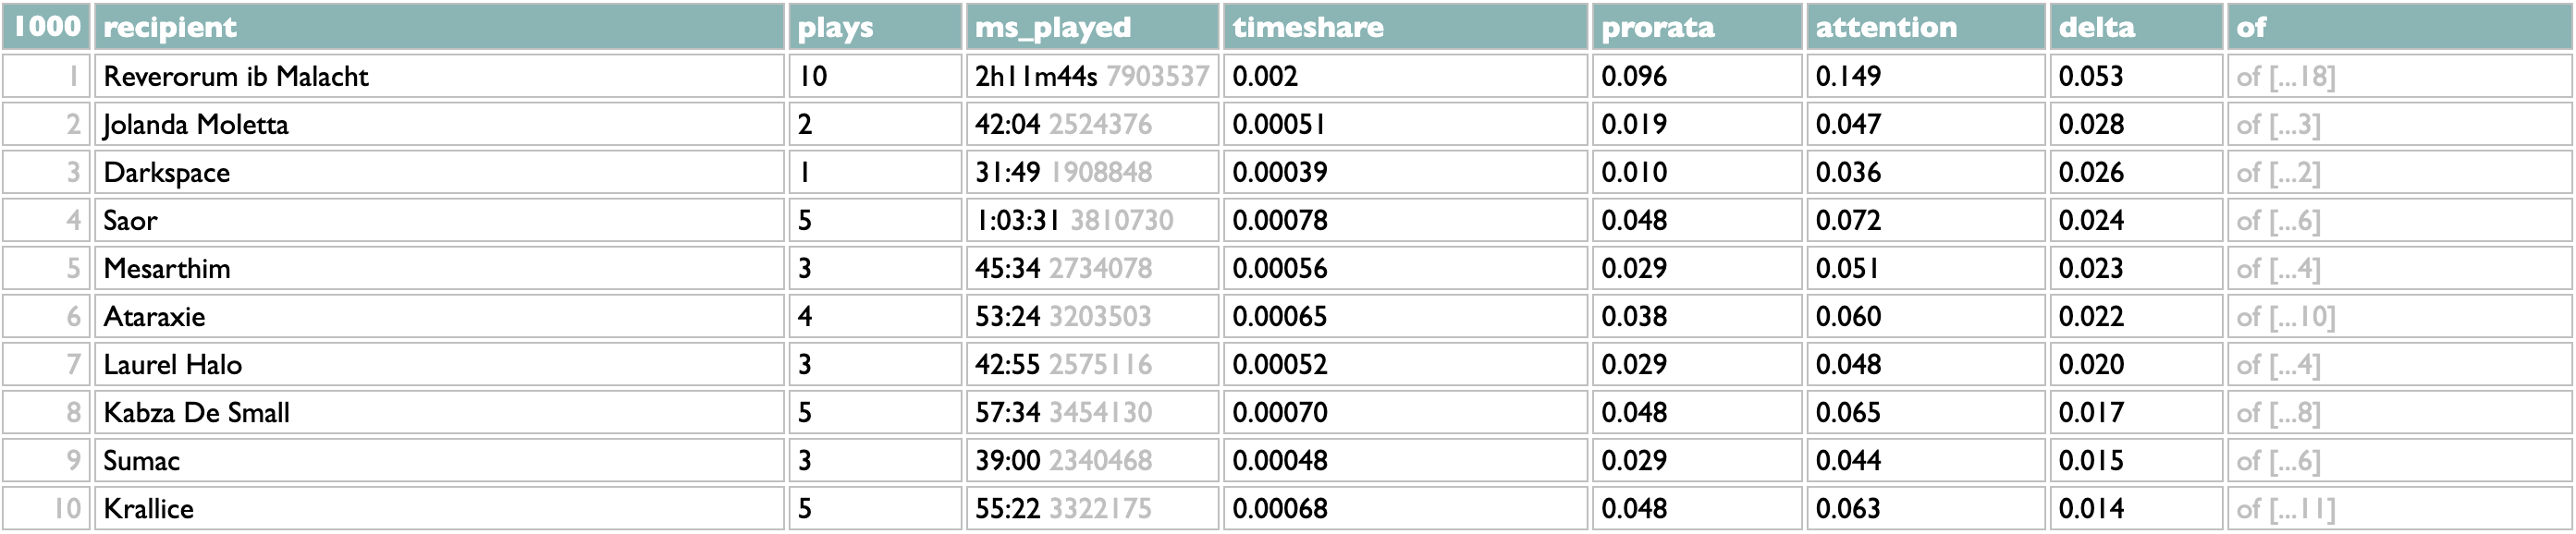Select the Kabza De Small recipient cell

[439, 412]
